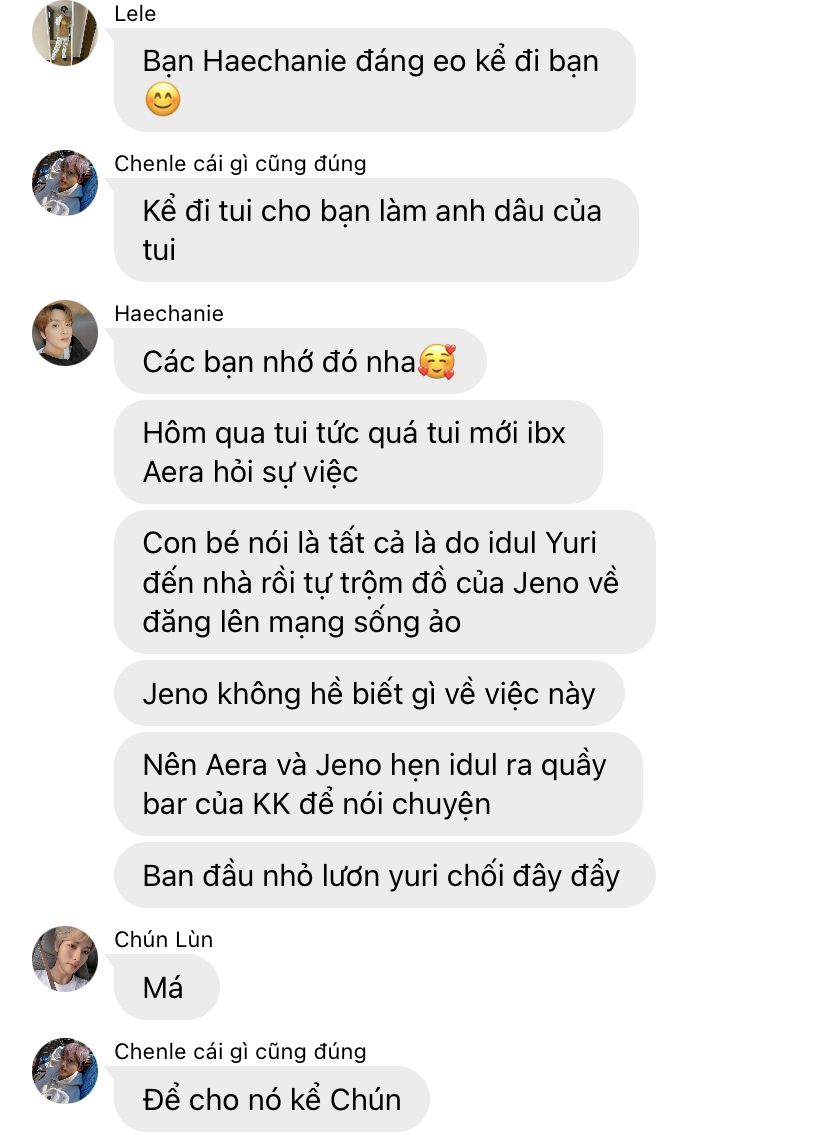
Task: Tap the hearts-face emoji after 'nhớ đó nha'
Action: tap(437, 361)
